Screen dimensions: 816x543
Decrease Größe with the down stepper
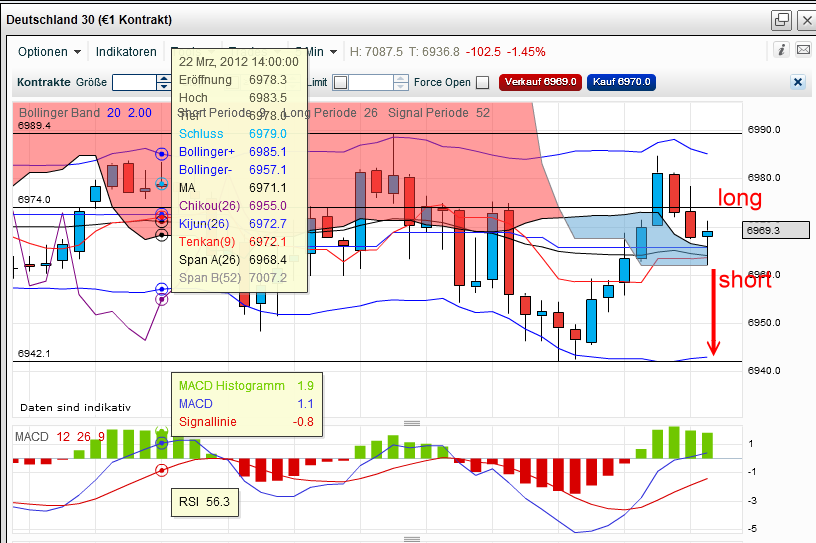[x=164, y=86]
